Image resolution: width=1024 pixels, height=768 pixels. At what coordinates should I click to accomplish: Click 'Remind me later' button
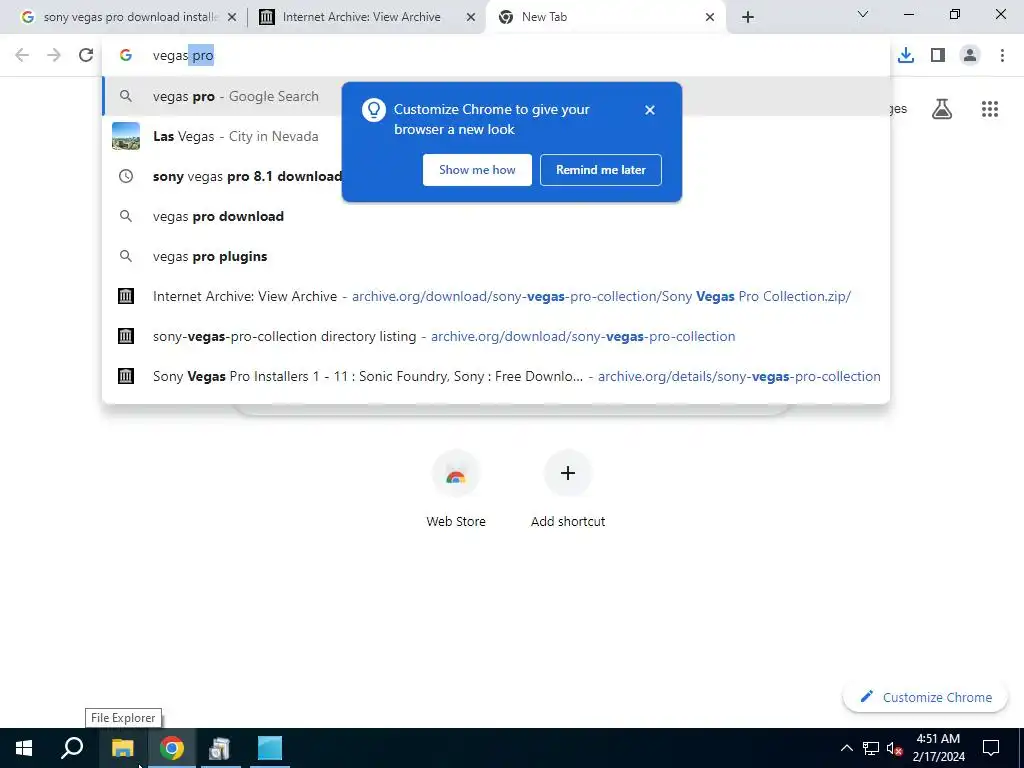pyautogui.click(x=601, y=170)
